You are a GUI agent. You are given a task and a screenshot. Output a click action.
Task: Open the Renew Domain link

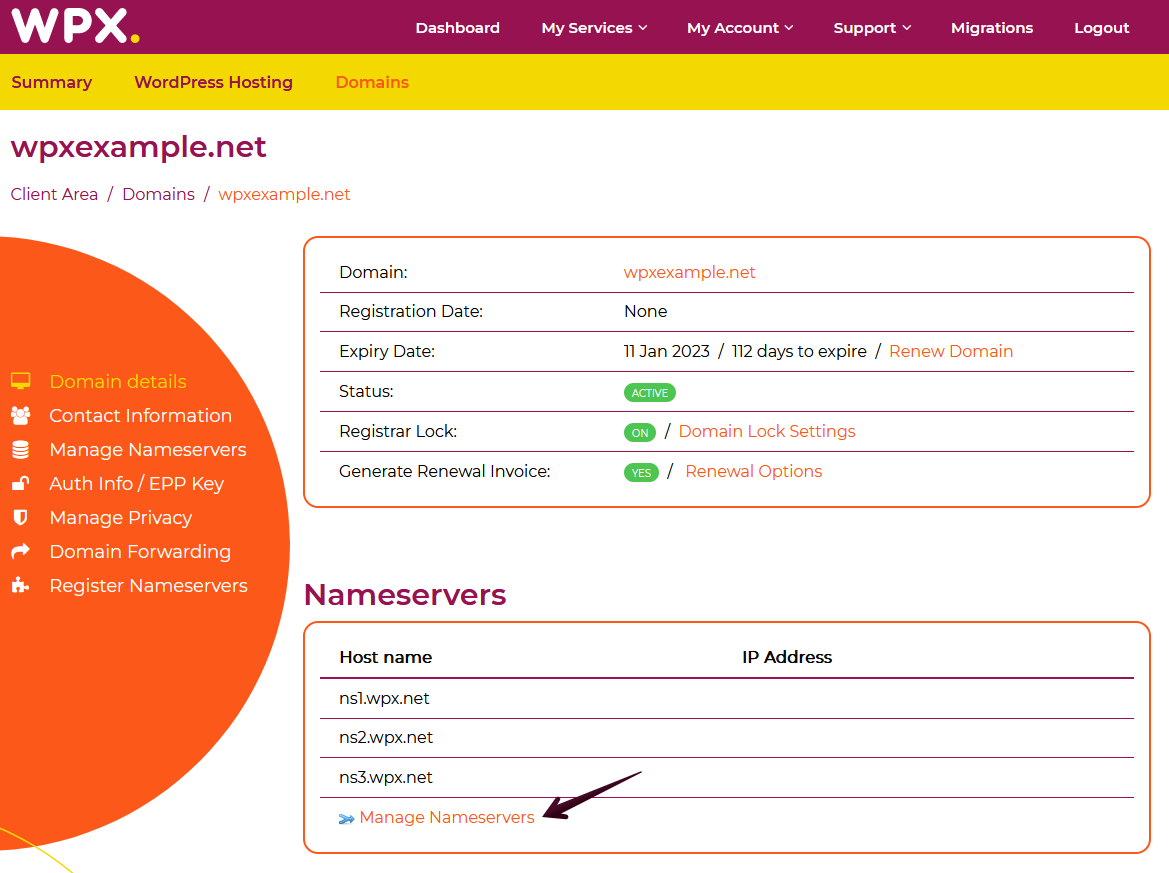[950, 351]
